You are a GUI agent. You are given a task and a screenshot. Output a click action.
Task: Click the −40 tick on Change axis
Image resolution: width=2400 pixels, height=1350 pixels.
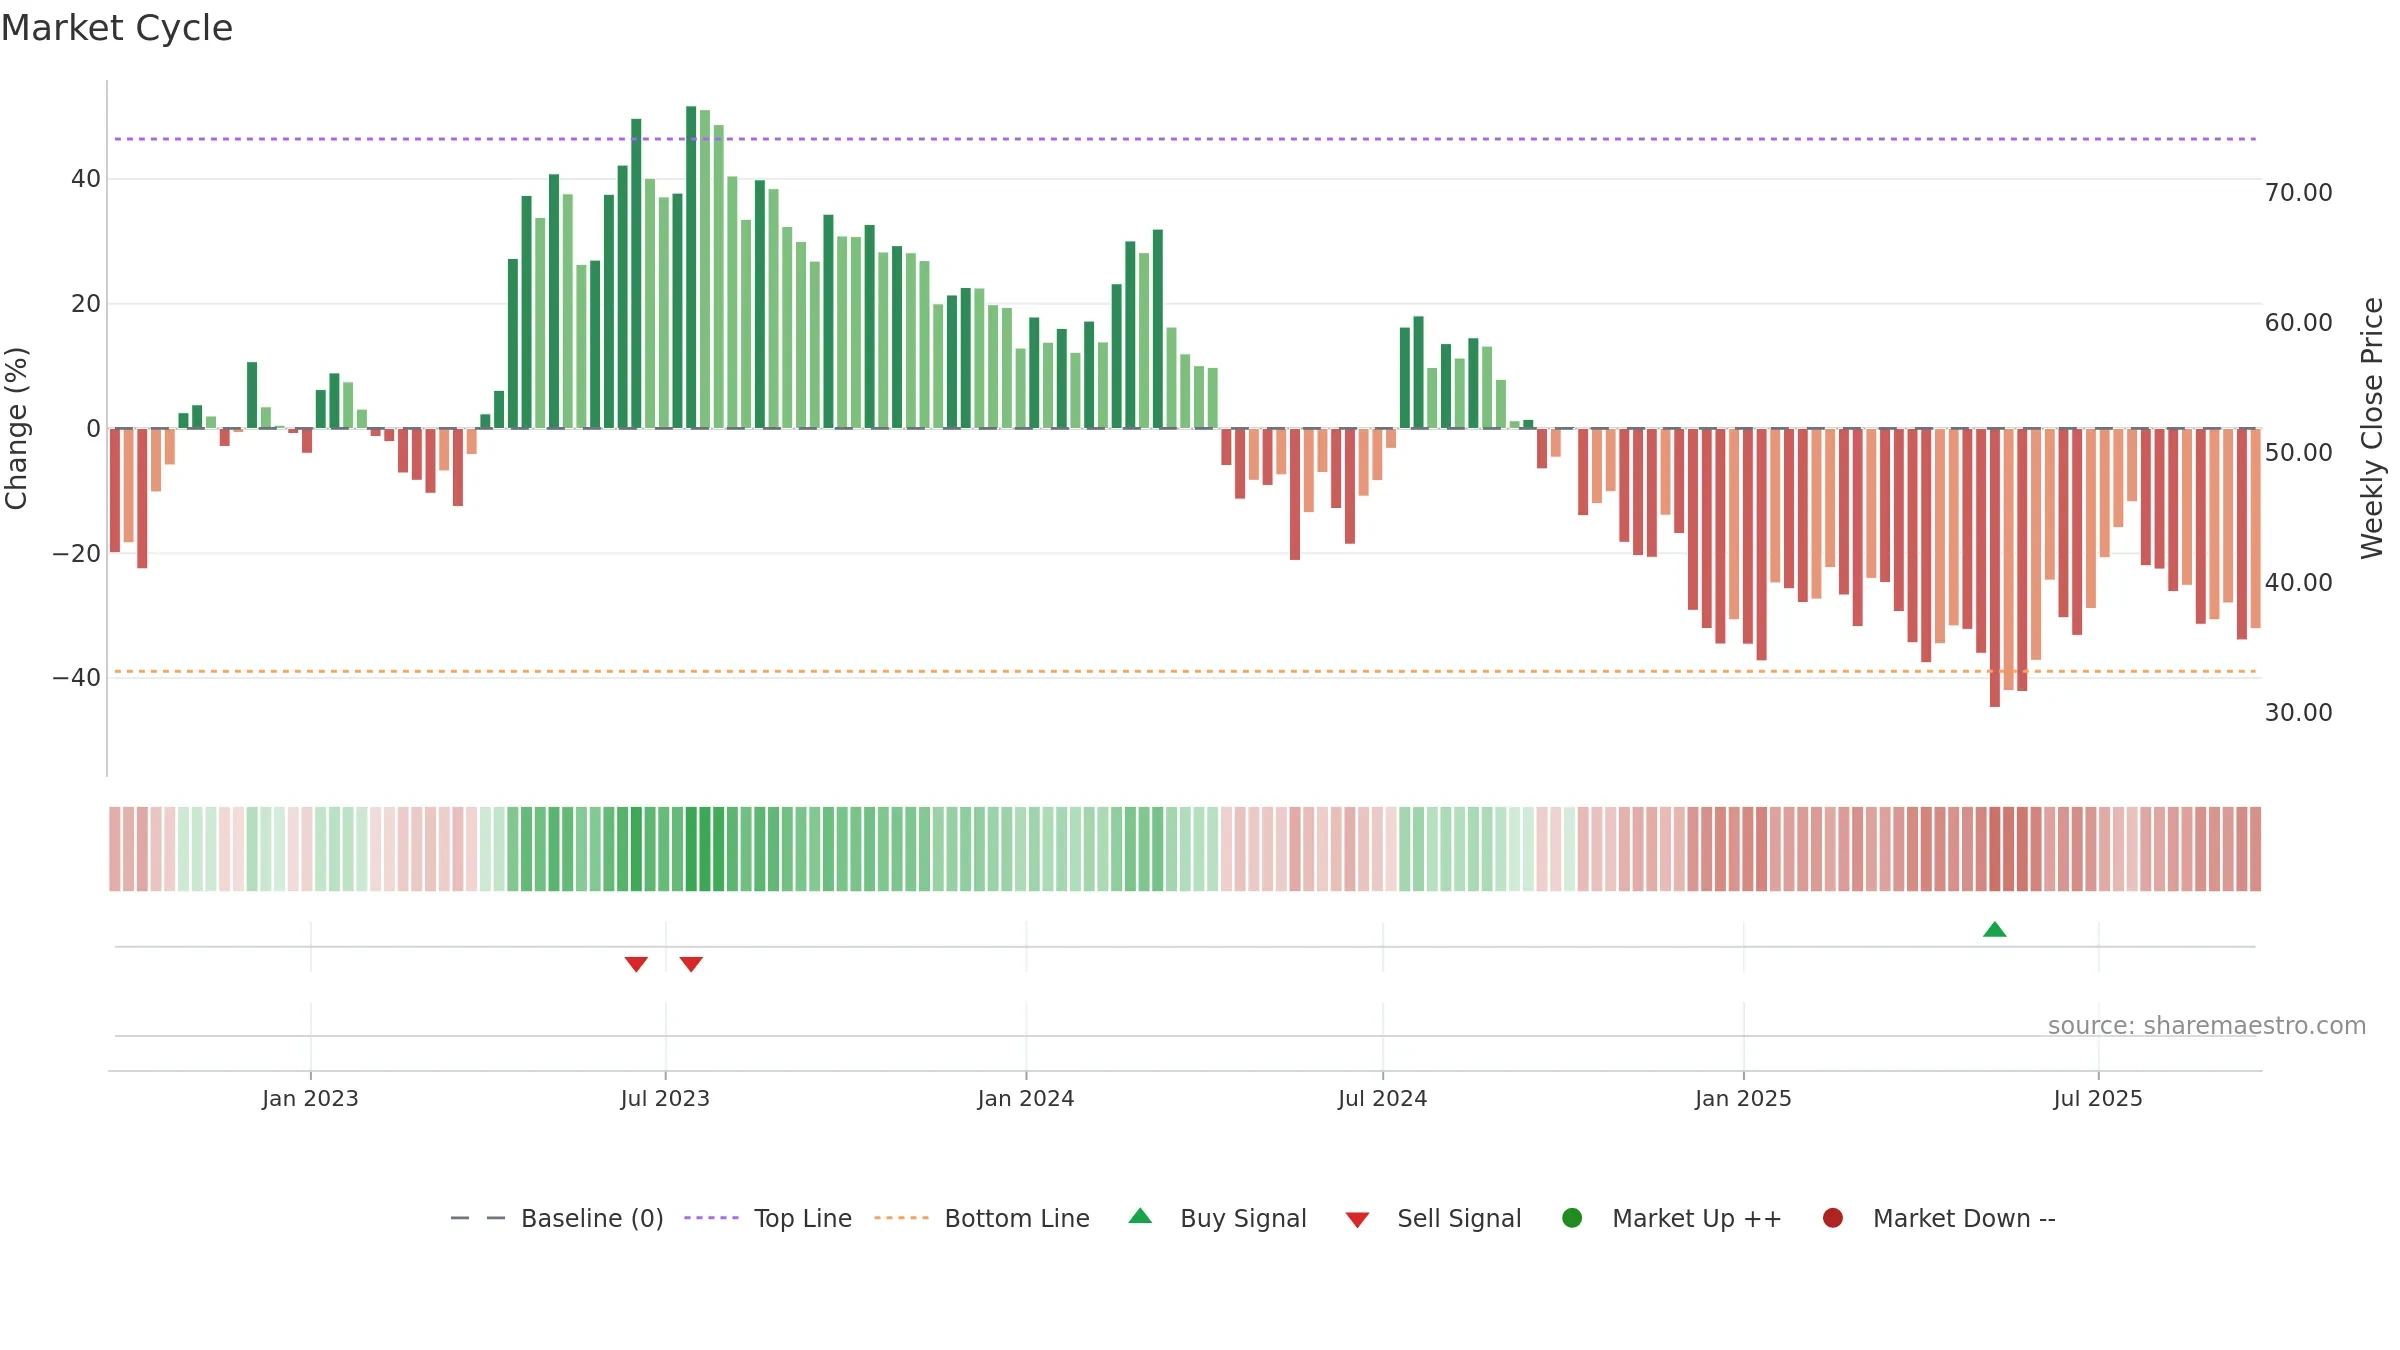tap(77, 678)
